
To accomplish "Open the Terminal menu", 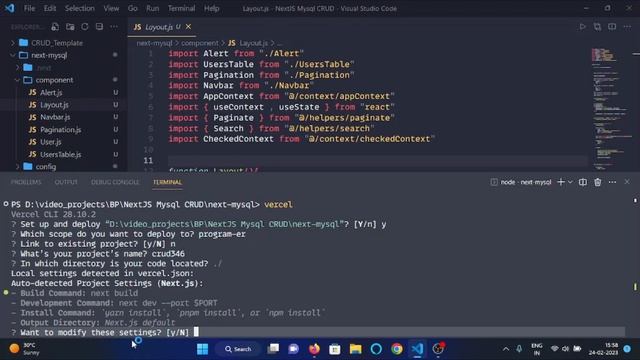I will point(181,8).
